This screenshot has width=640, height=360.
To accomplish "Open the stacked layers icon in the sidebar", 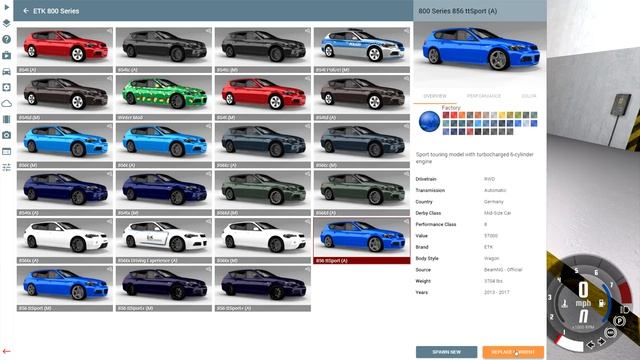I will tap(7, 23).
